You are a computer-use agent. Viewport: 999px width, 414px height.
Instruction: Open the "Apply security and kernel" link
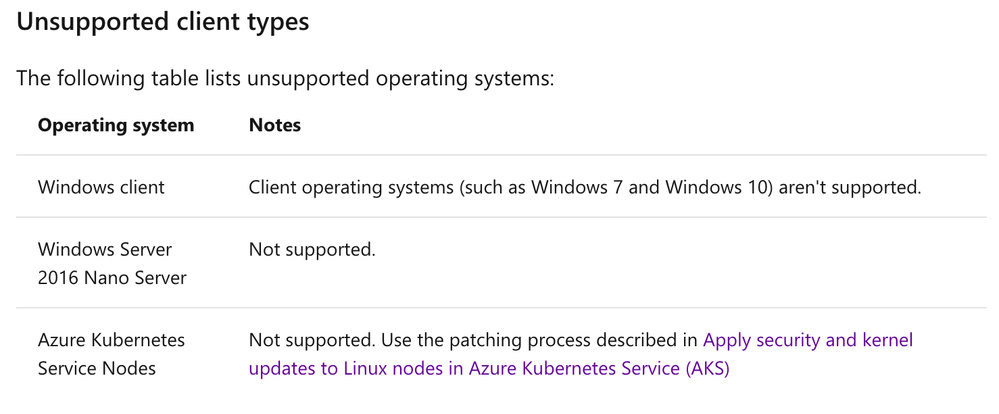tap(808, 340)
